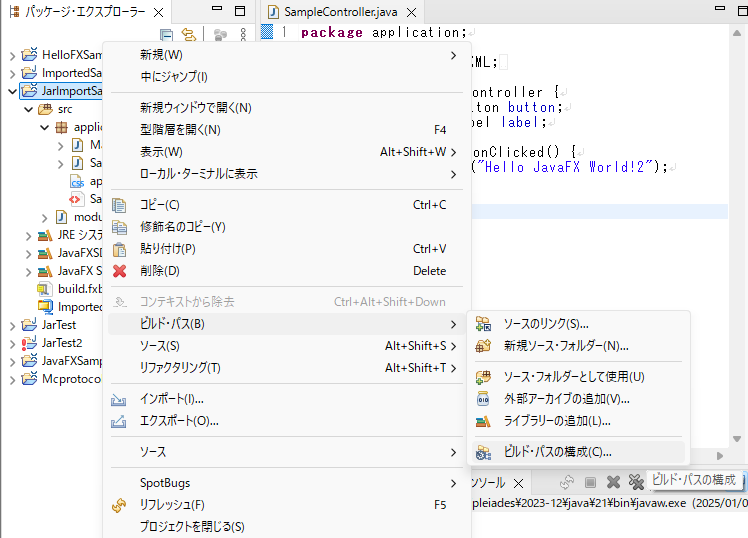Screen dimensions: 748x538
Task: Maximize the Package Explorer panel
Action: click(x=240, y=10)
